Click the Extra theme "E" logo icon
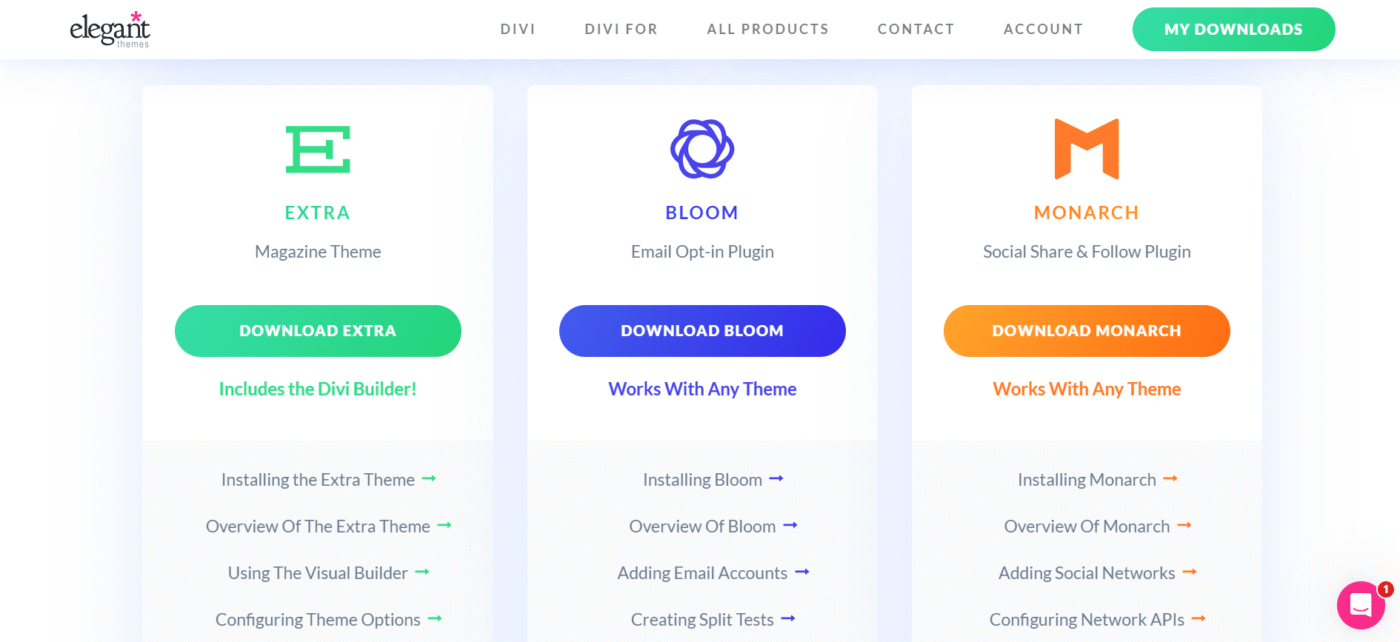The image size is (1400, 642). pyautogui.click(x=317, y=148)
